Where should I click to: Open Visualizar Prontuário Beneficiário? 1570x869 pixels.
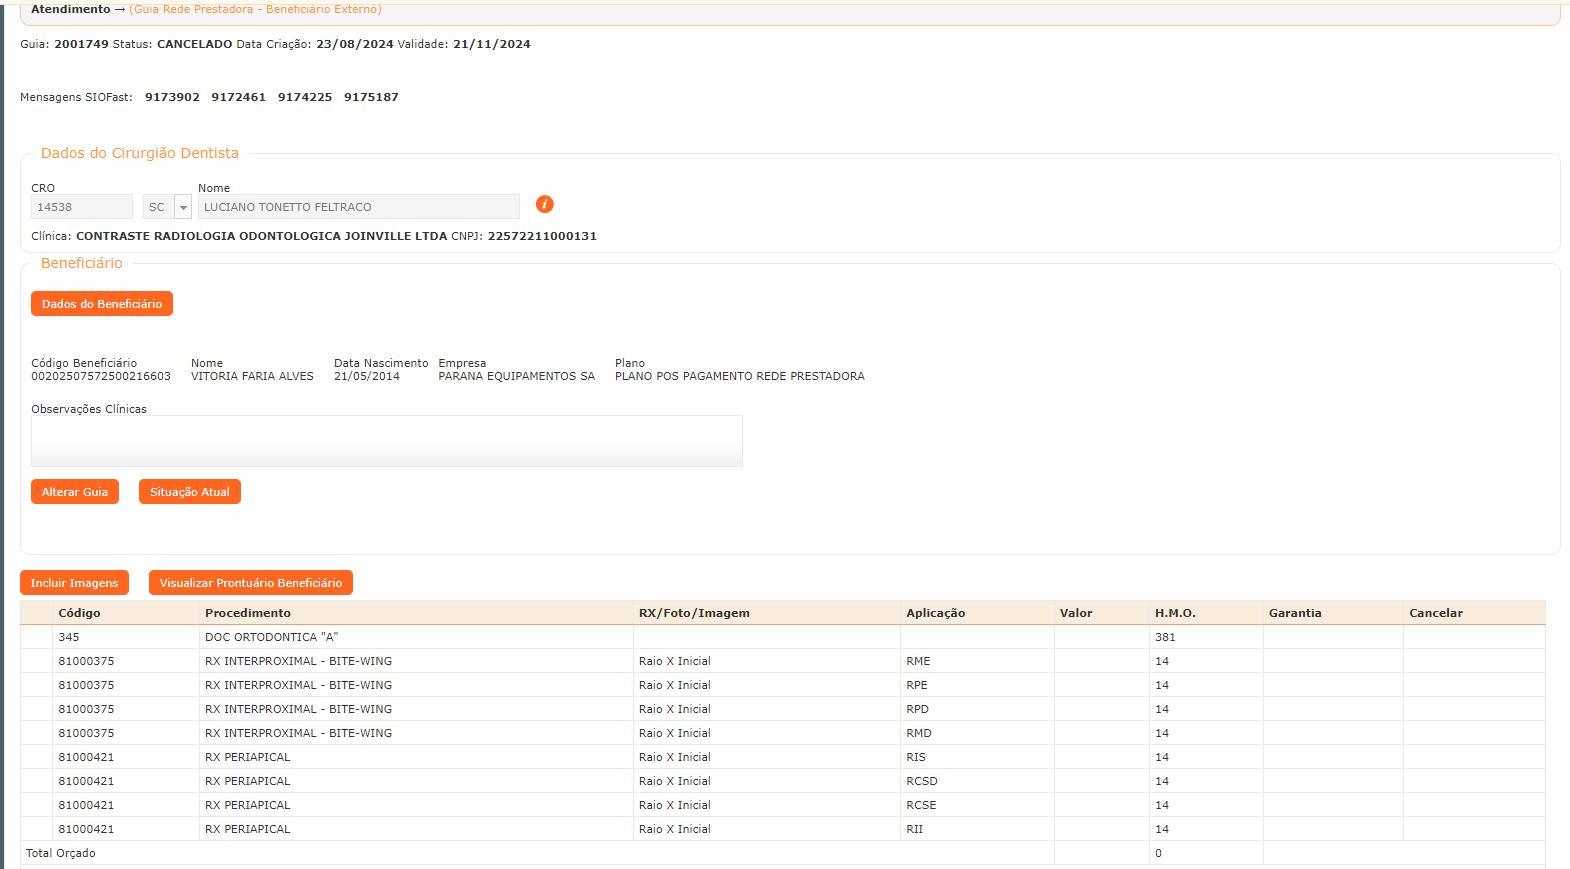click(250, 583)
